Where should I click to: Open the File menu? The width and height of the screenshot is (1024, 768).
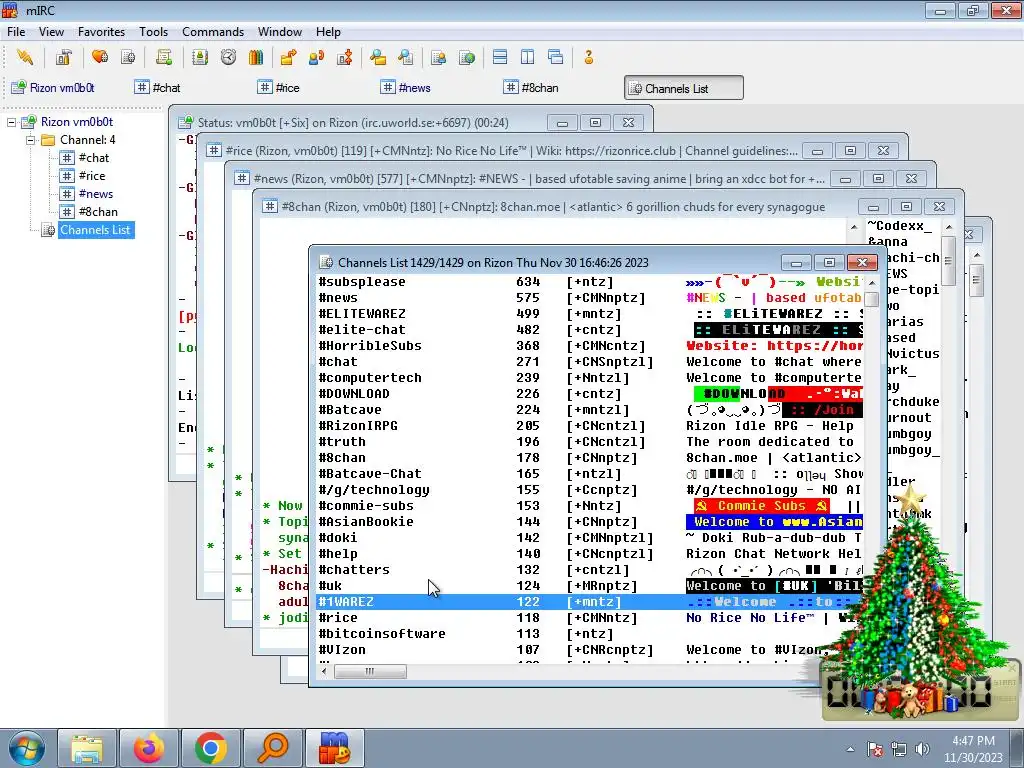click(x=16, y=31)
